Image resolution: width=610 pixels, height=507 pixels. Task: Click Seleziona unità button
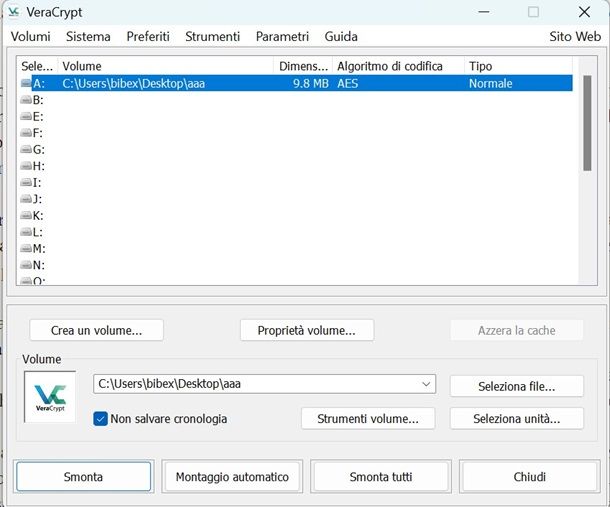click(517, 419)
